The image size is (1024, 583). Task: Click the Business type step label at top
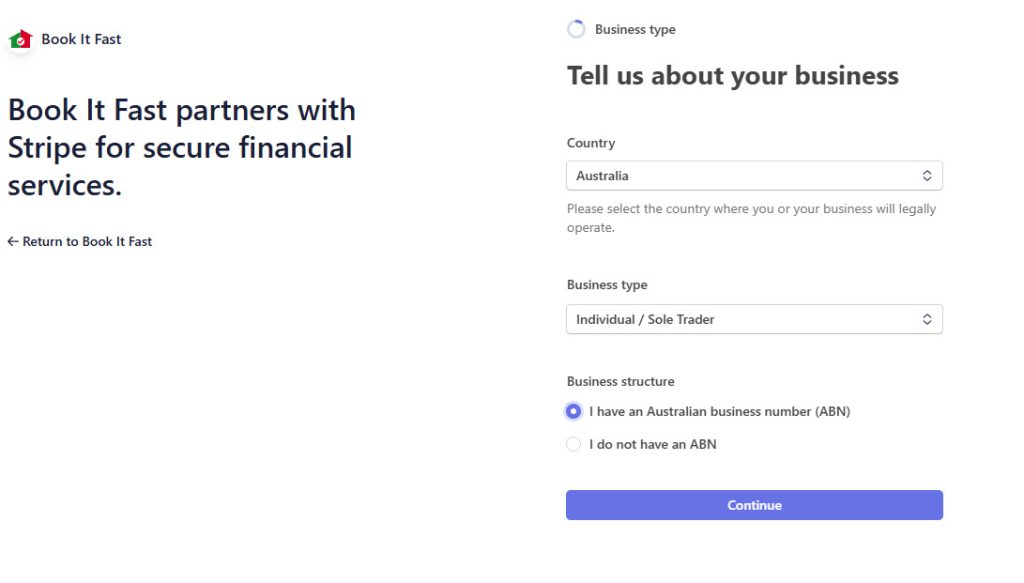click(635, 30)
